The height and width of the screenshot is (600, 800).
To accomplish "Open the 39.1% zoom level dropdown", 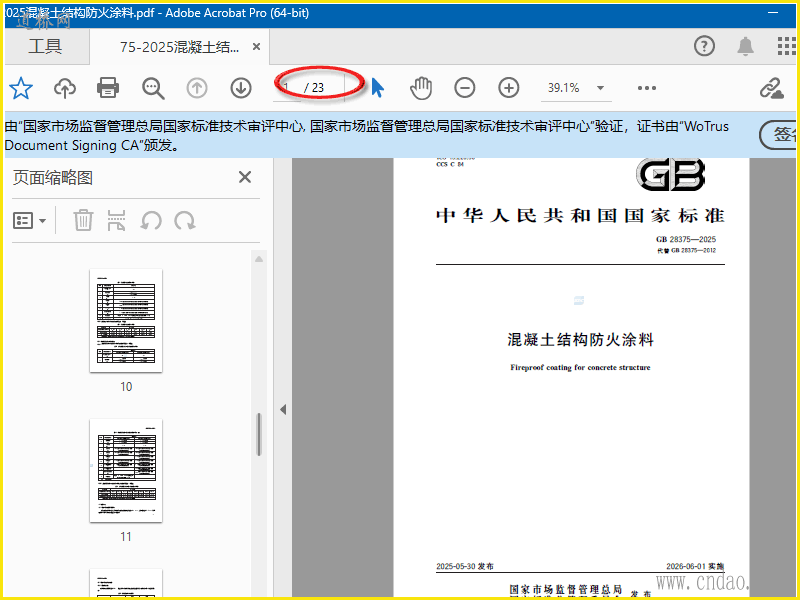I will pyautogui.click(x=601, y=88).
